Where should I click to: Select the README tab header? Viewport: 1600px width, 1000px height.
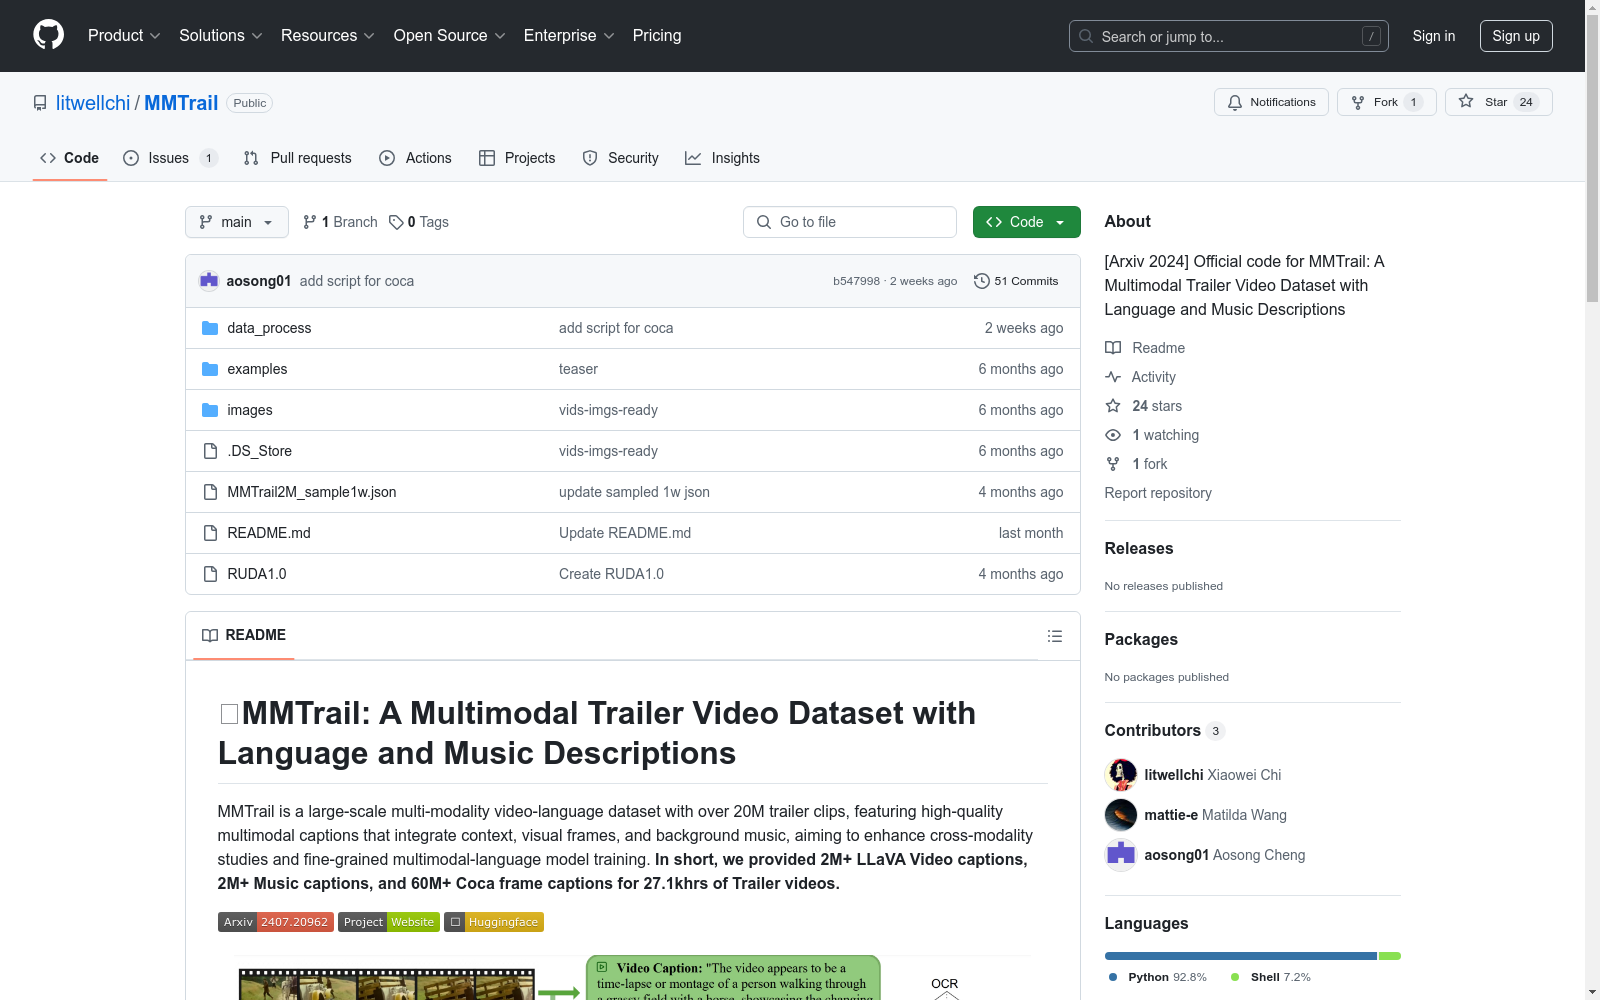pyautogui.click(x=244, y=635)
